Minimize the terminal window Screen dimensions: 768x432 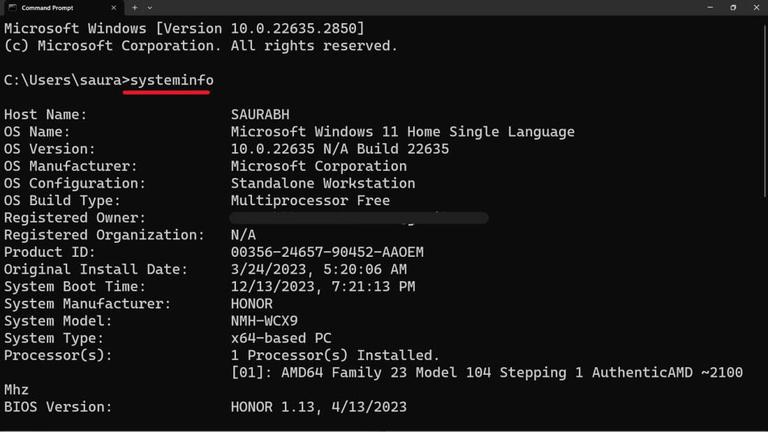tap(710, 8)
